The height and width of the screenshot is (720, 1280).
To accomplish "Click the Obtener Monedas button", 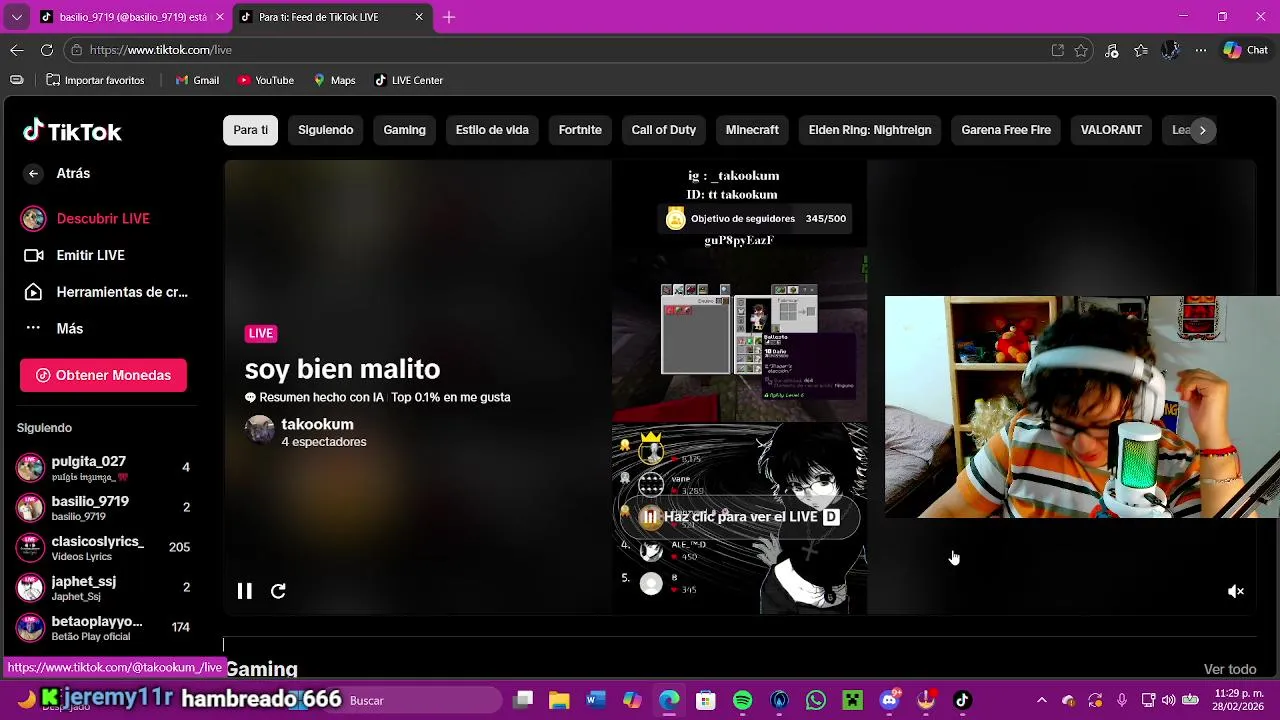I will [x=103, y=375].
